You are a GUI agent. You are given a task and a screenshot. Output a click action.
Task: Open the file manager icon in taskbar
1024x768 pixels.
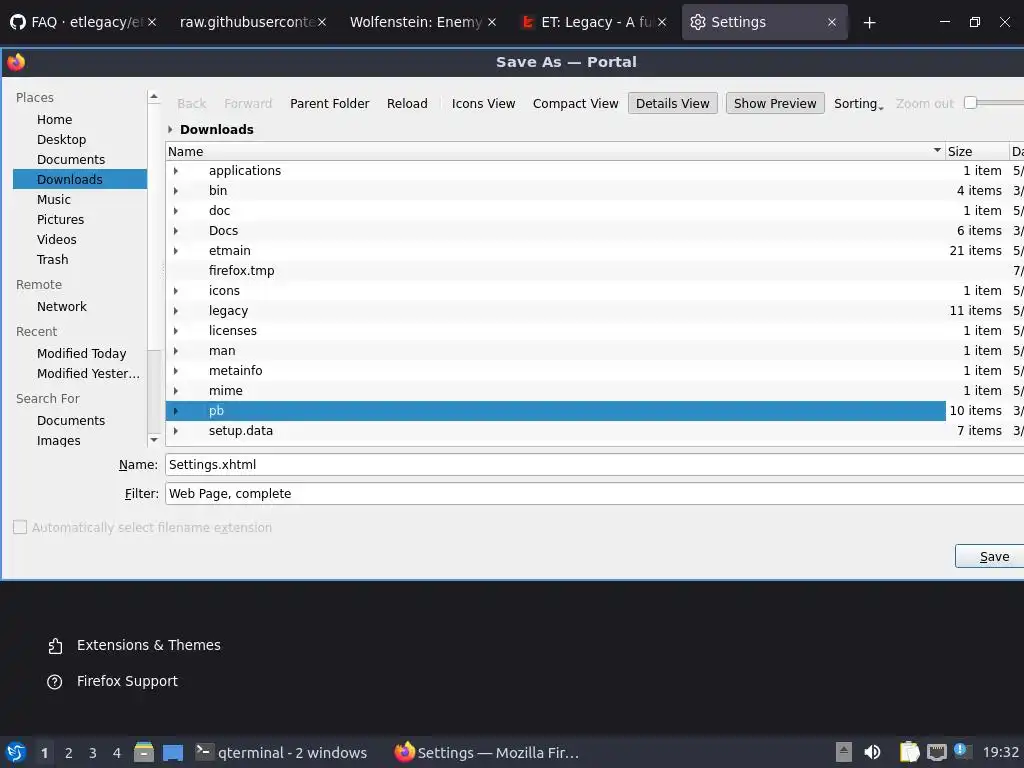click(x=144, y=752)
